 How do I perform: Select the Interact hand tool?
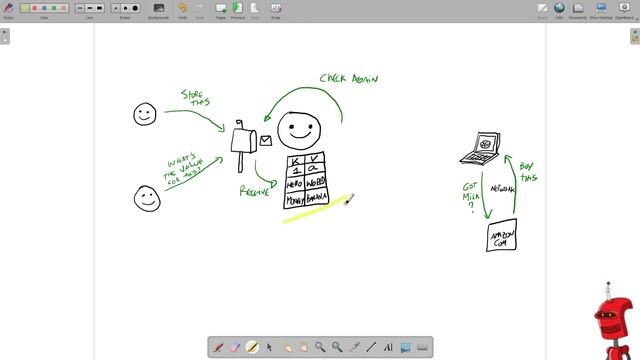click(287, 347)
